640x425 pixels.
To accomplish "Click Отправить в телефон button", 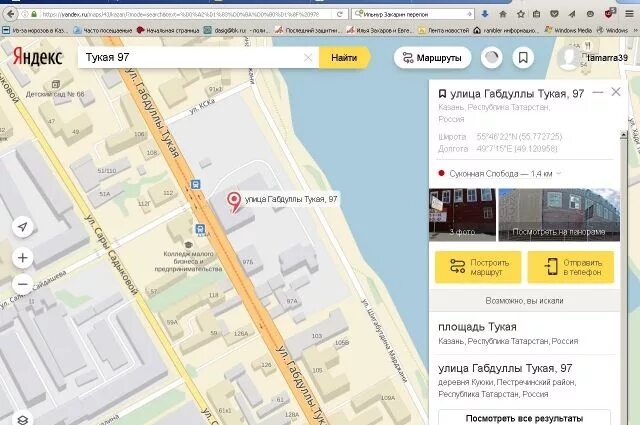I will click(x=571, y=267).
